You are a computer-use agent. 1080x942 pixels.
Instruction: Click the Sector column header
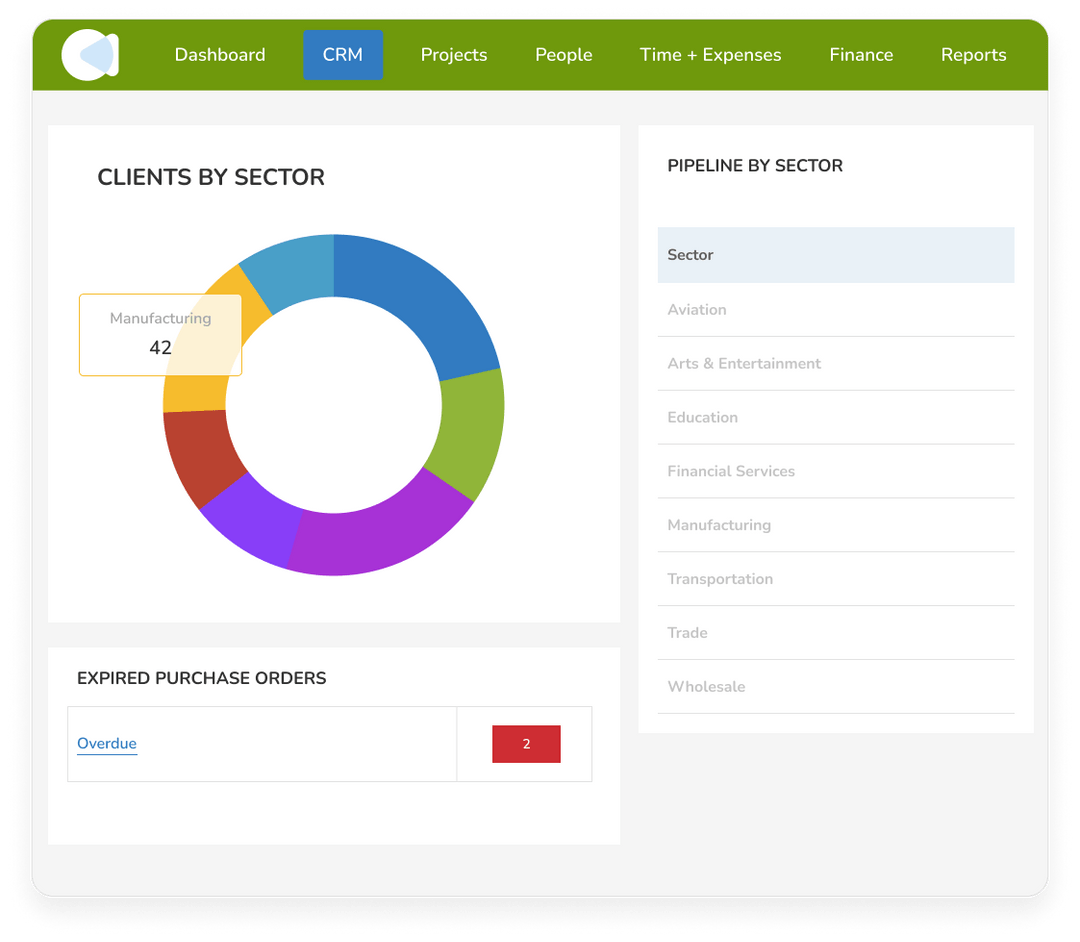[690, 255]
